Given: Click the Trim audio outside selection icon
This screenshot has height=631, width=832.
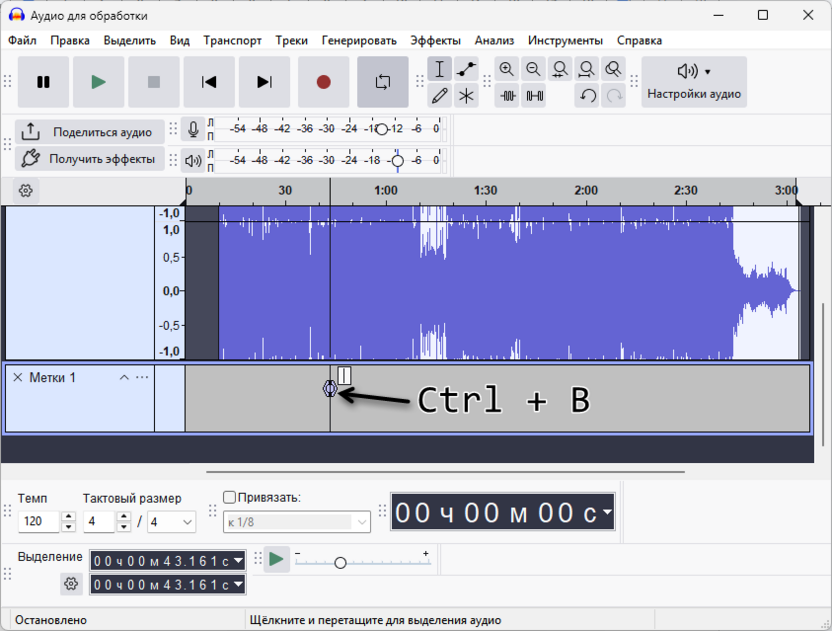Looking at the screenshot, I should [507, 97].
